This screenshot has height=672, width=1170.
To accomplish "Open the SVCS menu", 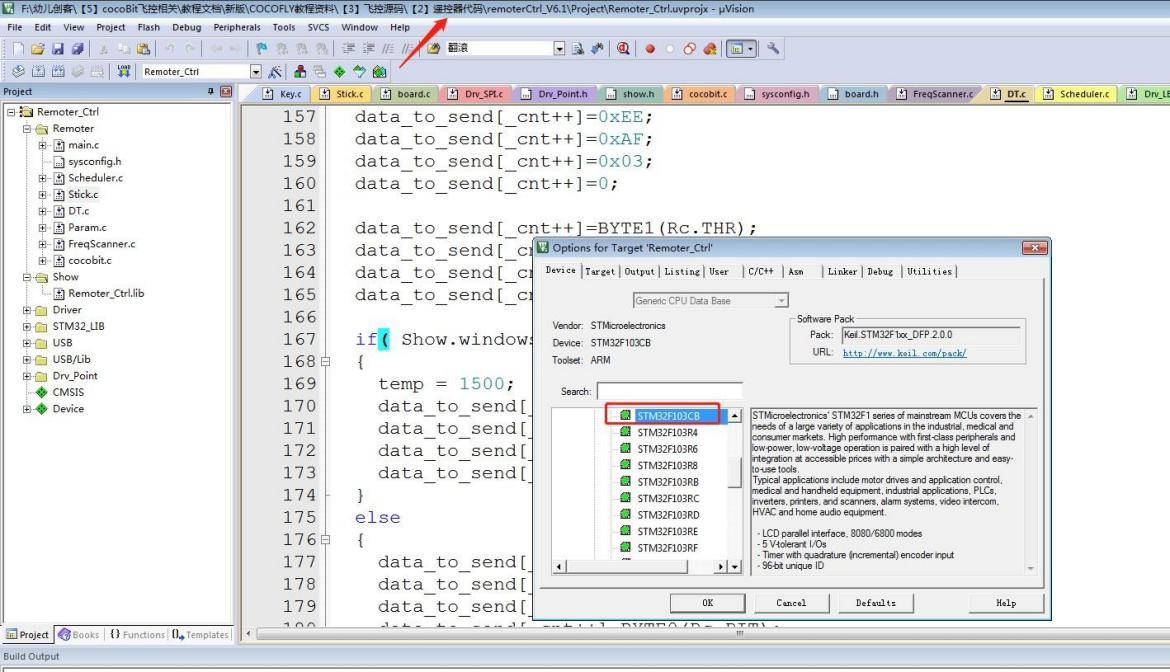I will coord(318,28).
